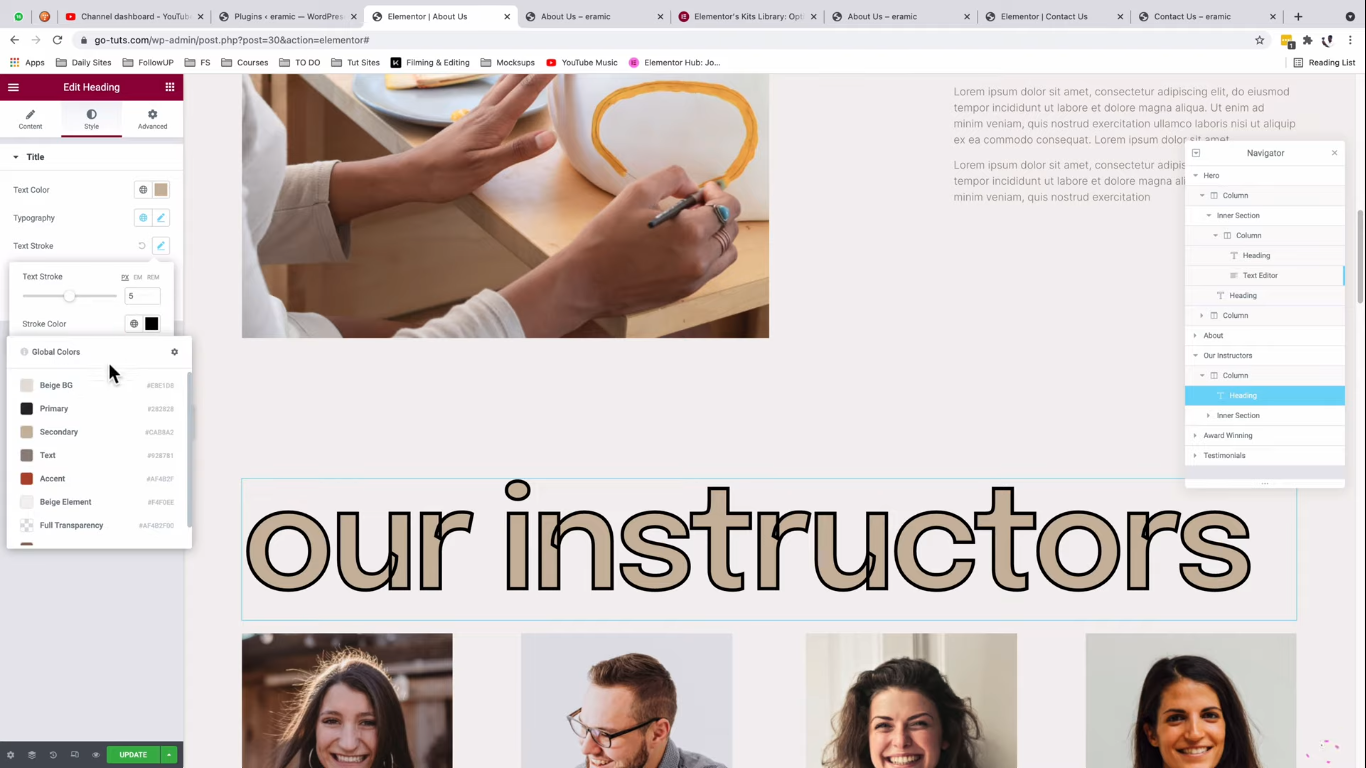Open History from the bottom toolbar
The image size is (1366, 768).
tap(53, 755)
